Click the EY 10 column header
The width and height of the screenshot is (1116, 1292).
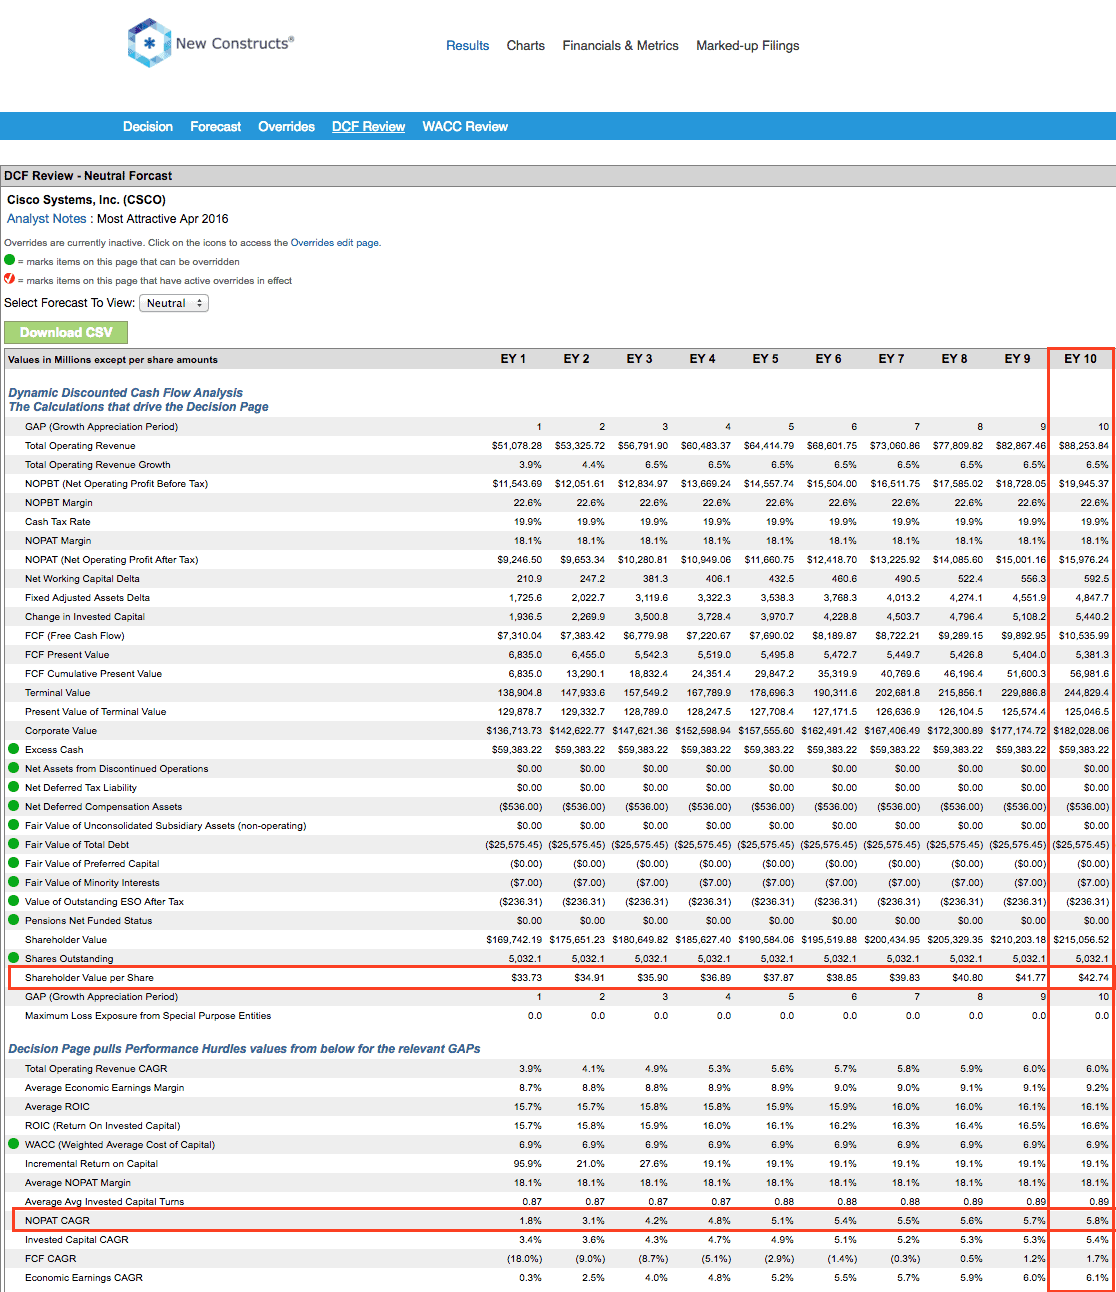pos(1080,359)
